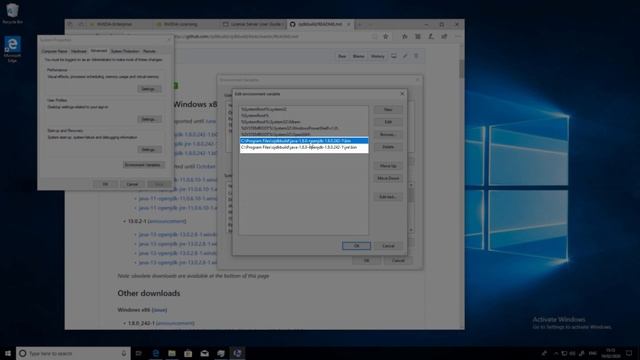Close the Edit environment variable dialog

point(402,94)
